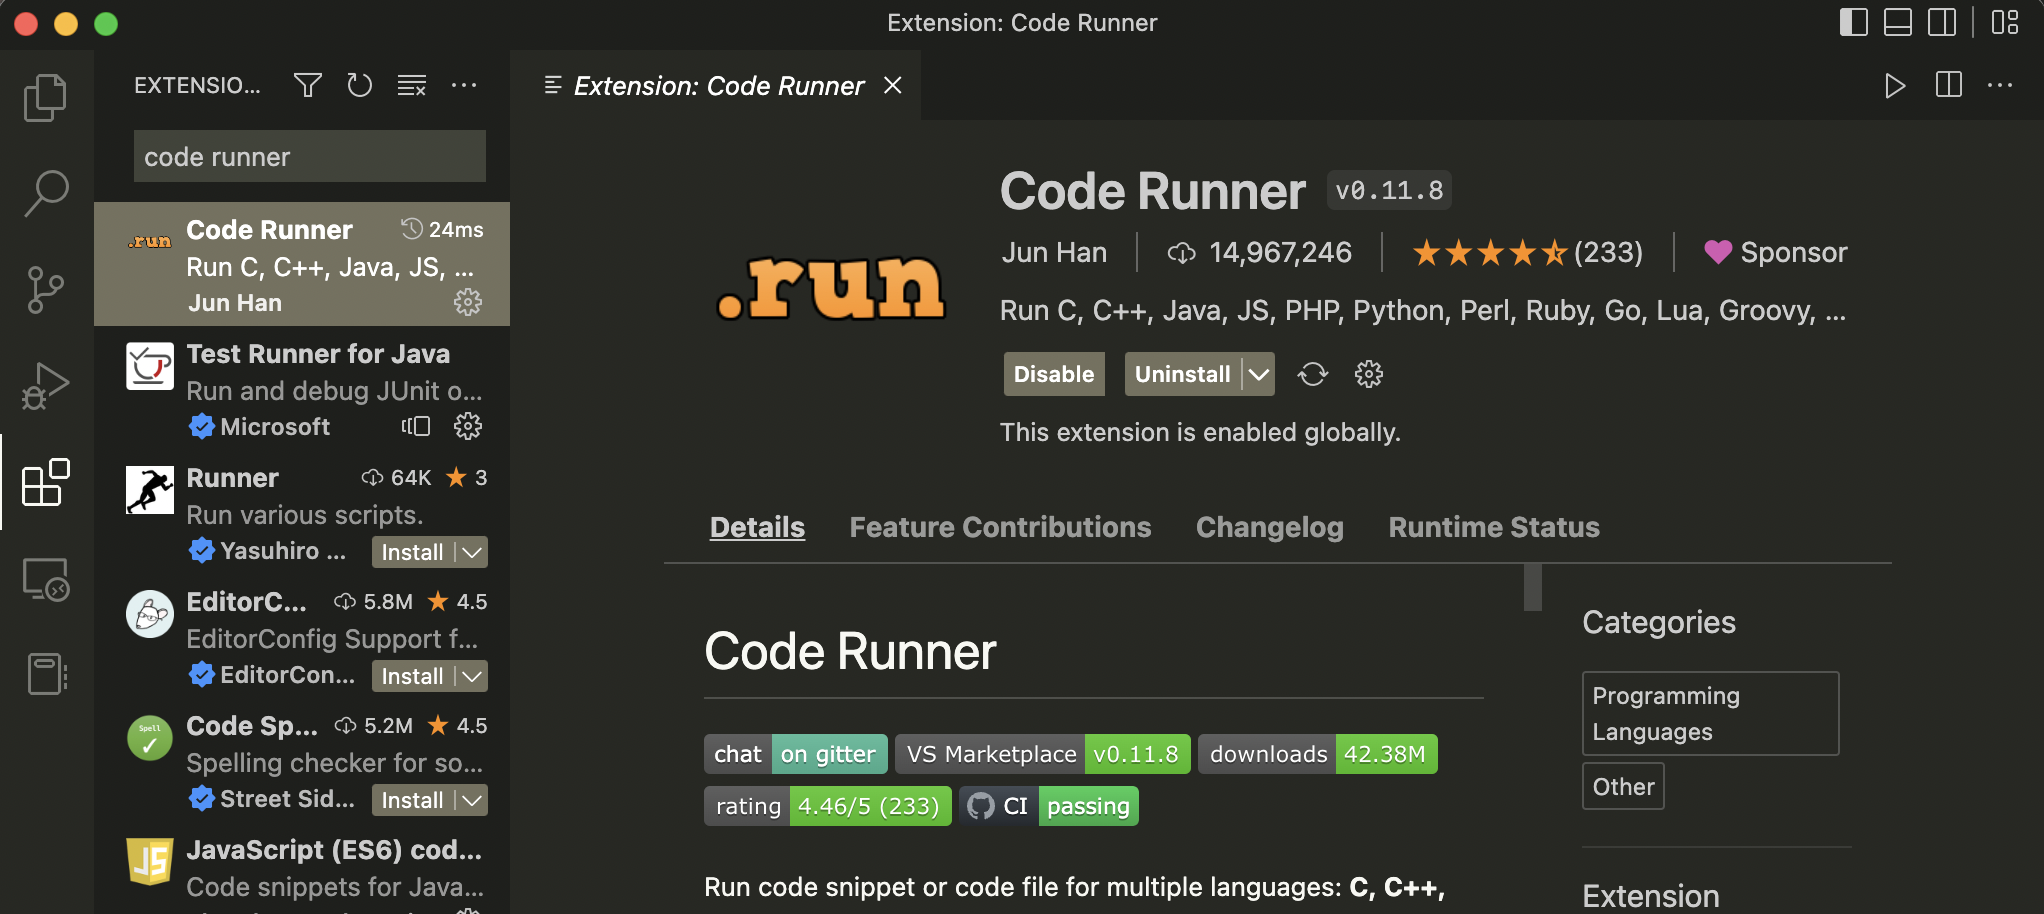Select the Runner extension list item
This screenshot has height=914, width=2044.
click(x=302, y=512)
